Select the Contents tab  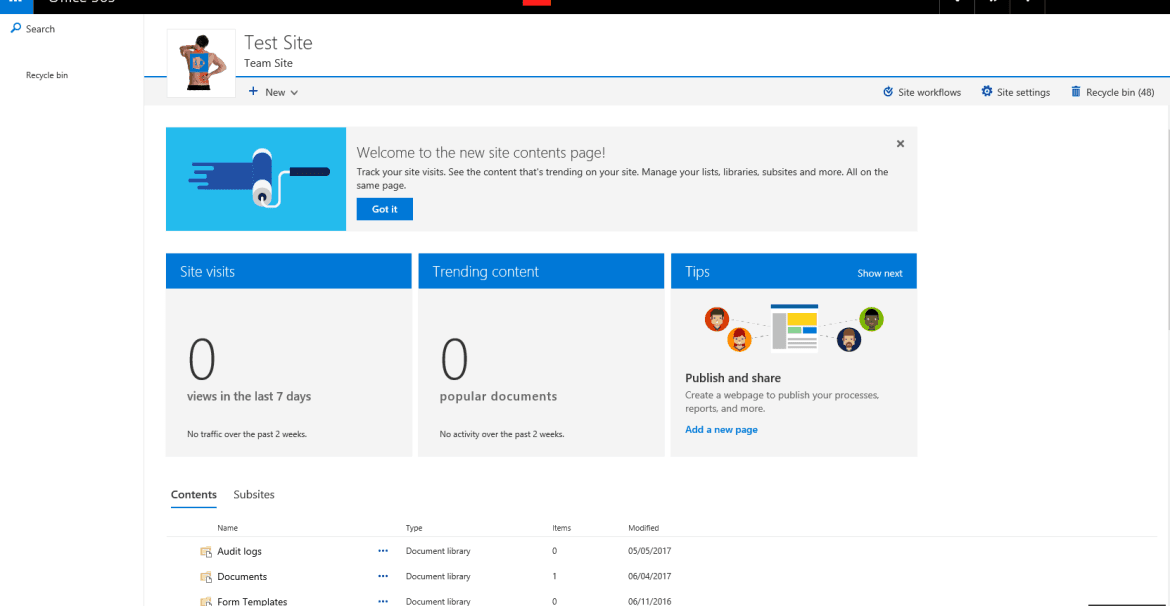click(x=193, y=494)
